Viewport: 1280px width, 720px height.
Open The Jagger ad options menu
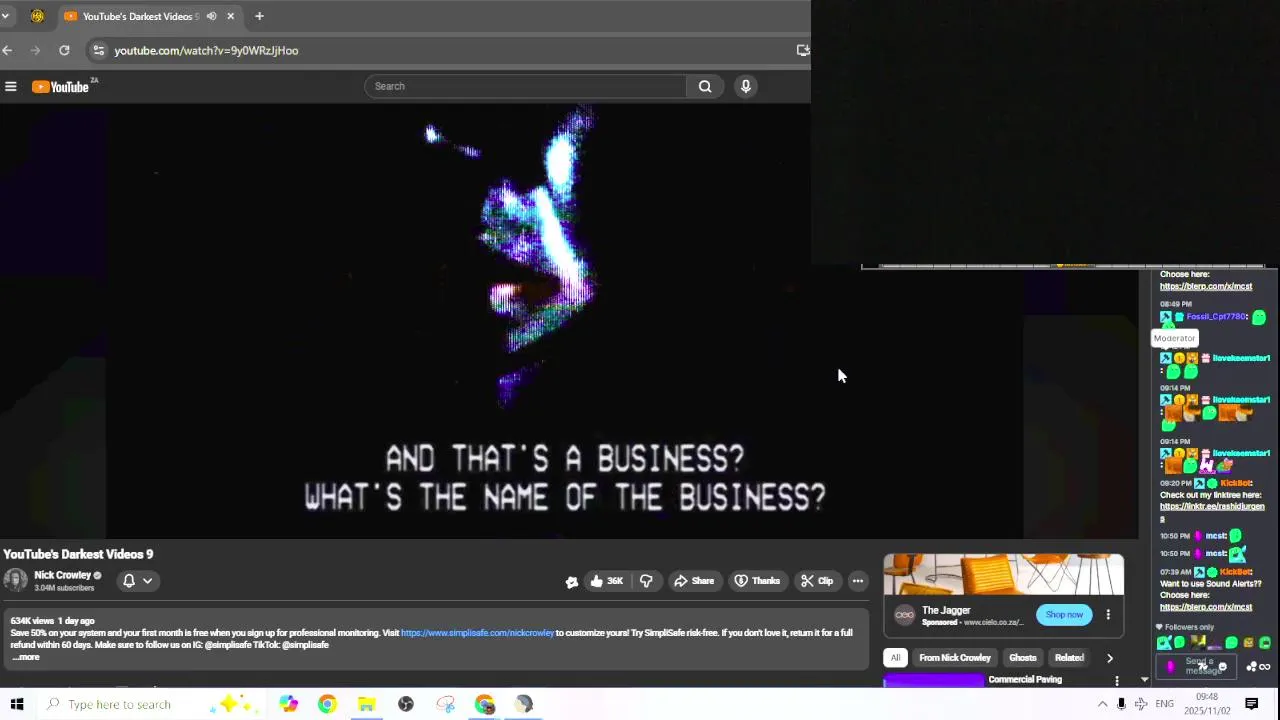point(1108,615)
